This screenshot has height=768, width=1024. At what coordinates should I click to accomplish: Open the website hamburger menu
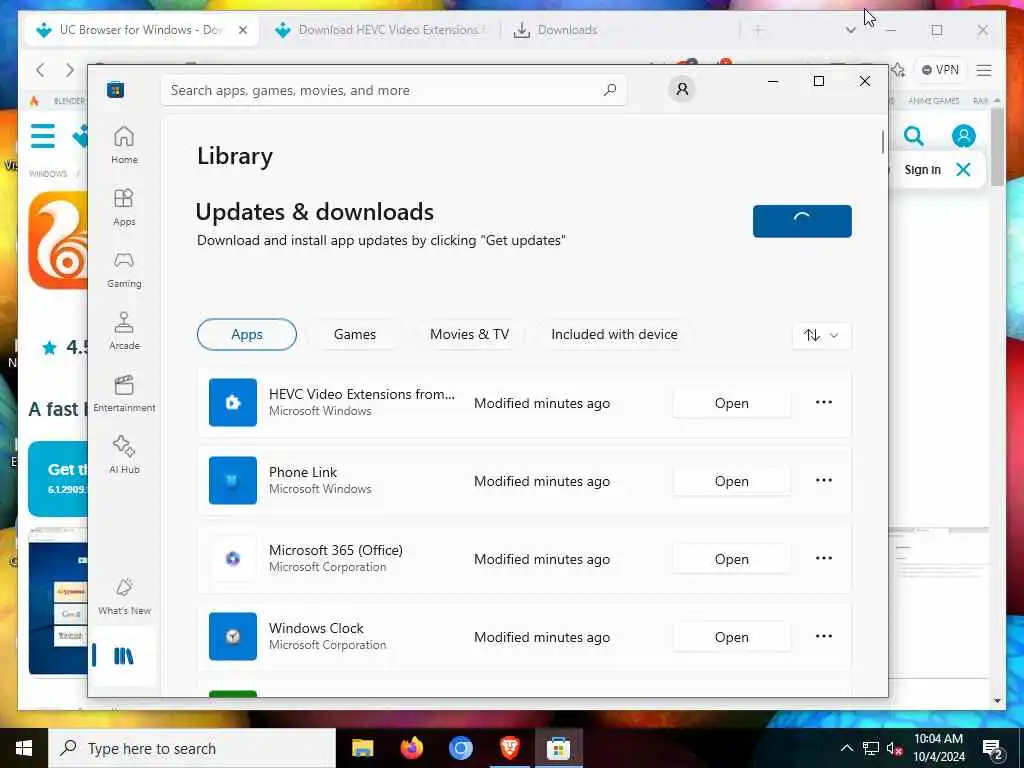pos(43,136)
